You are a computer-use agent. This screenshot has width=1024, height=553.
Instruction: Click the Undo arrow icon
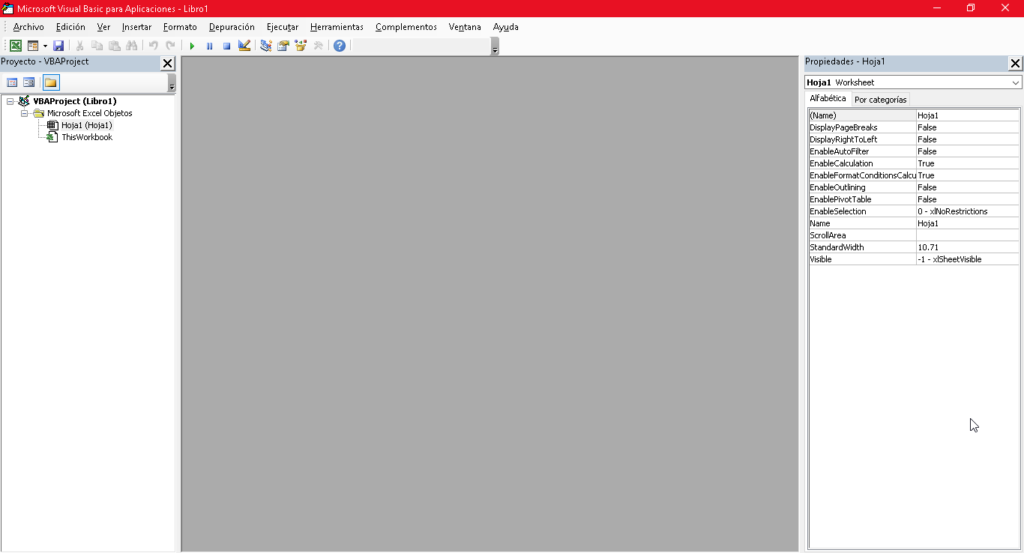coord(153,46)
